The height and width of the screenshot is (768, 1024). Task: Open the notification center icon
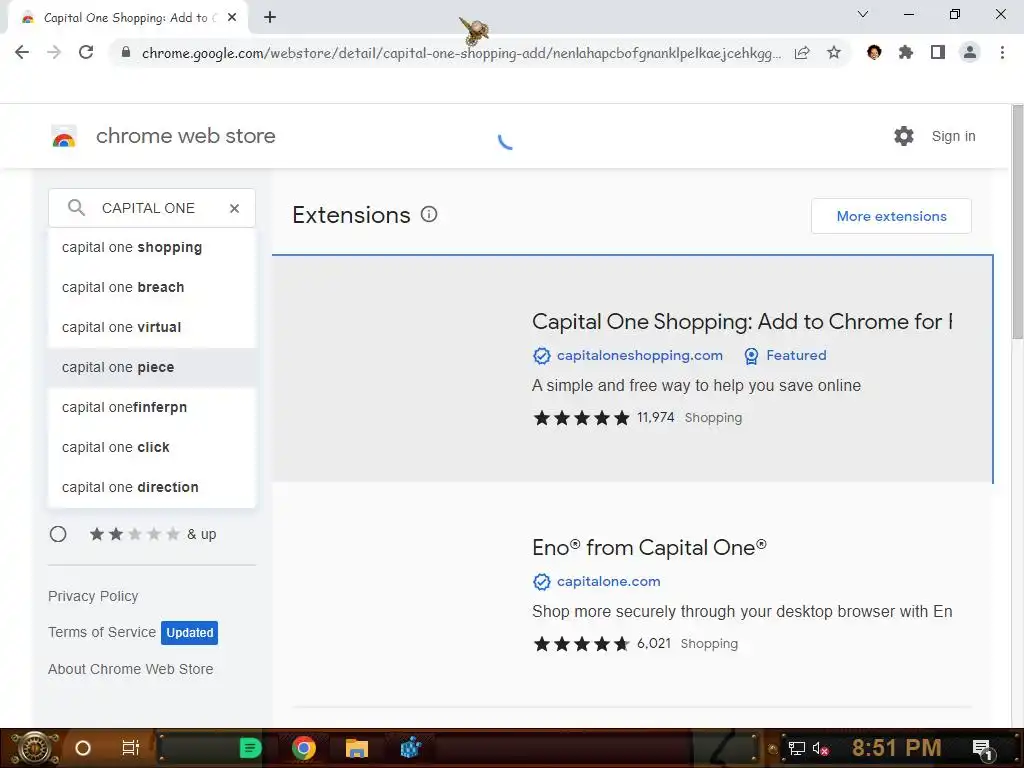[982, 748]
